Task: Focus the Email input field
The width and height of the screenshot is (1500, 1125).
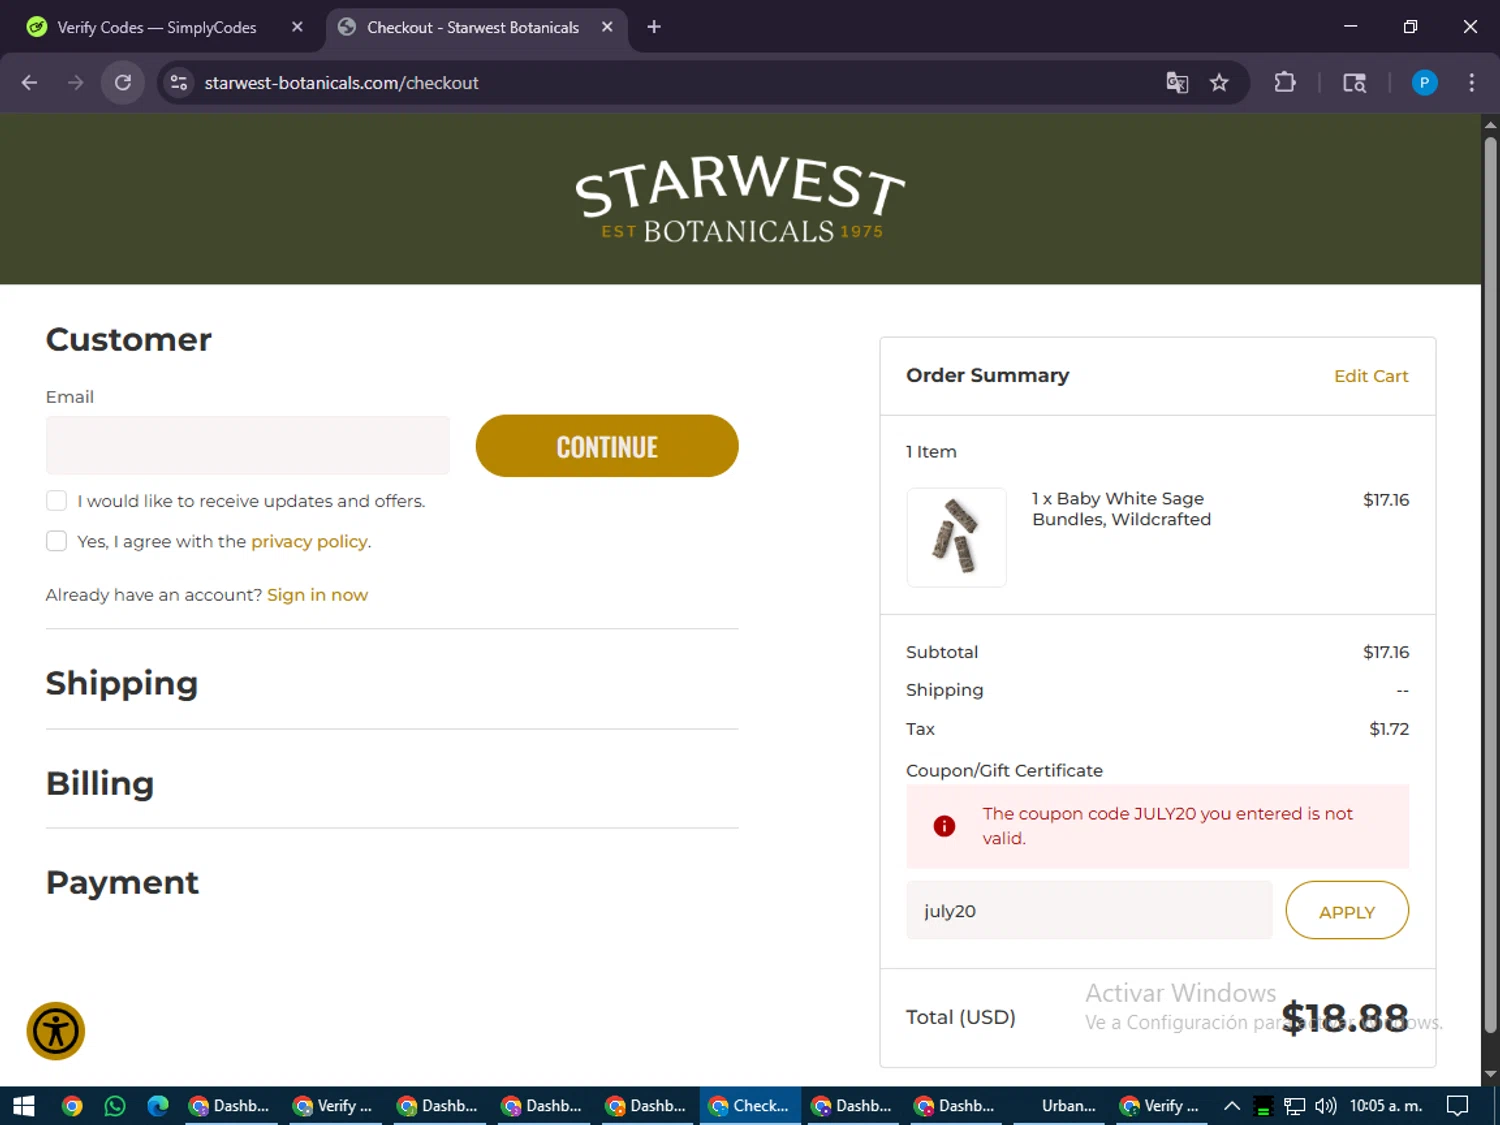Action: [x=248, y=446]
